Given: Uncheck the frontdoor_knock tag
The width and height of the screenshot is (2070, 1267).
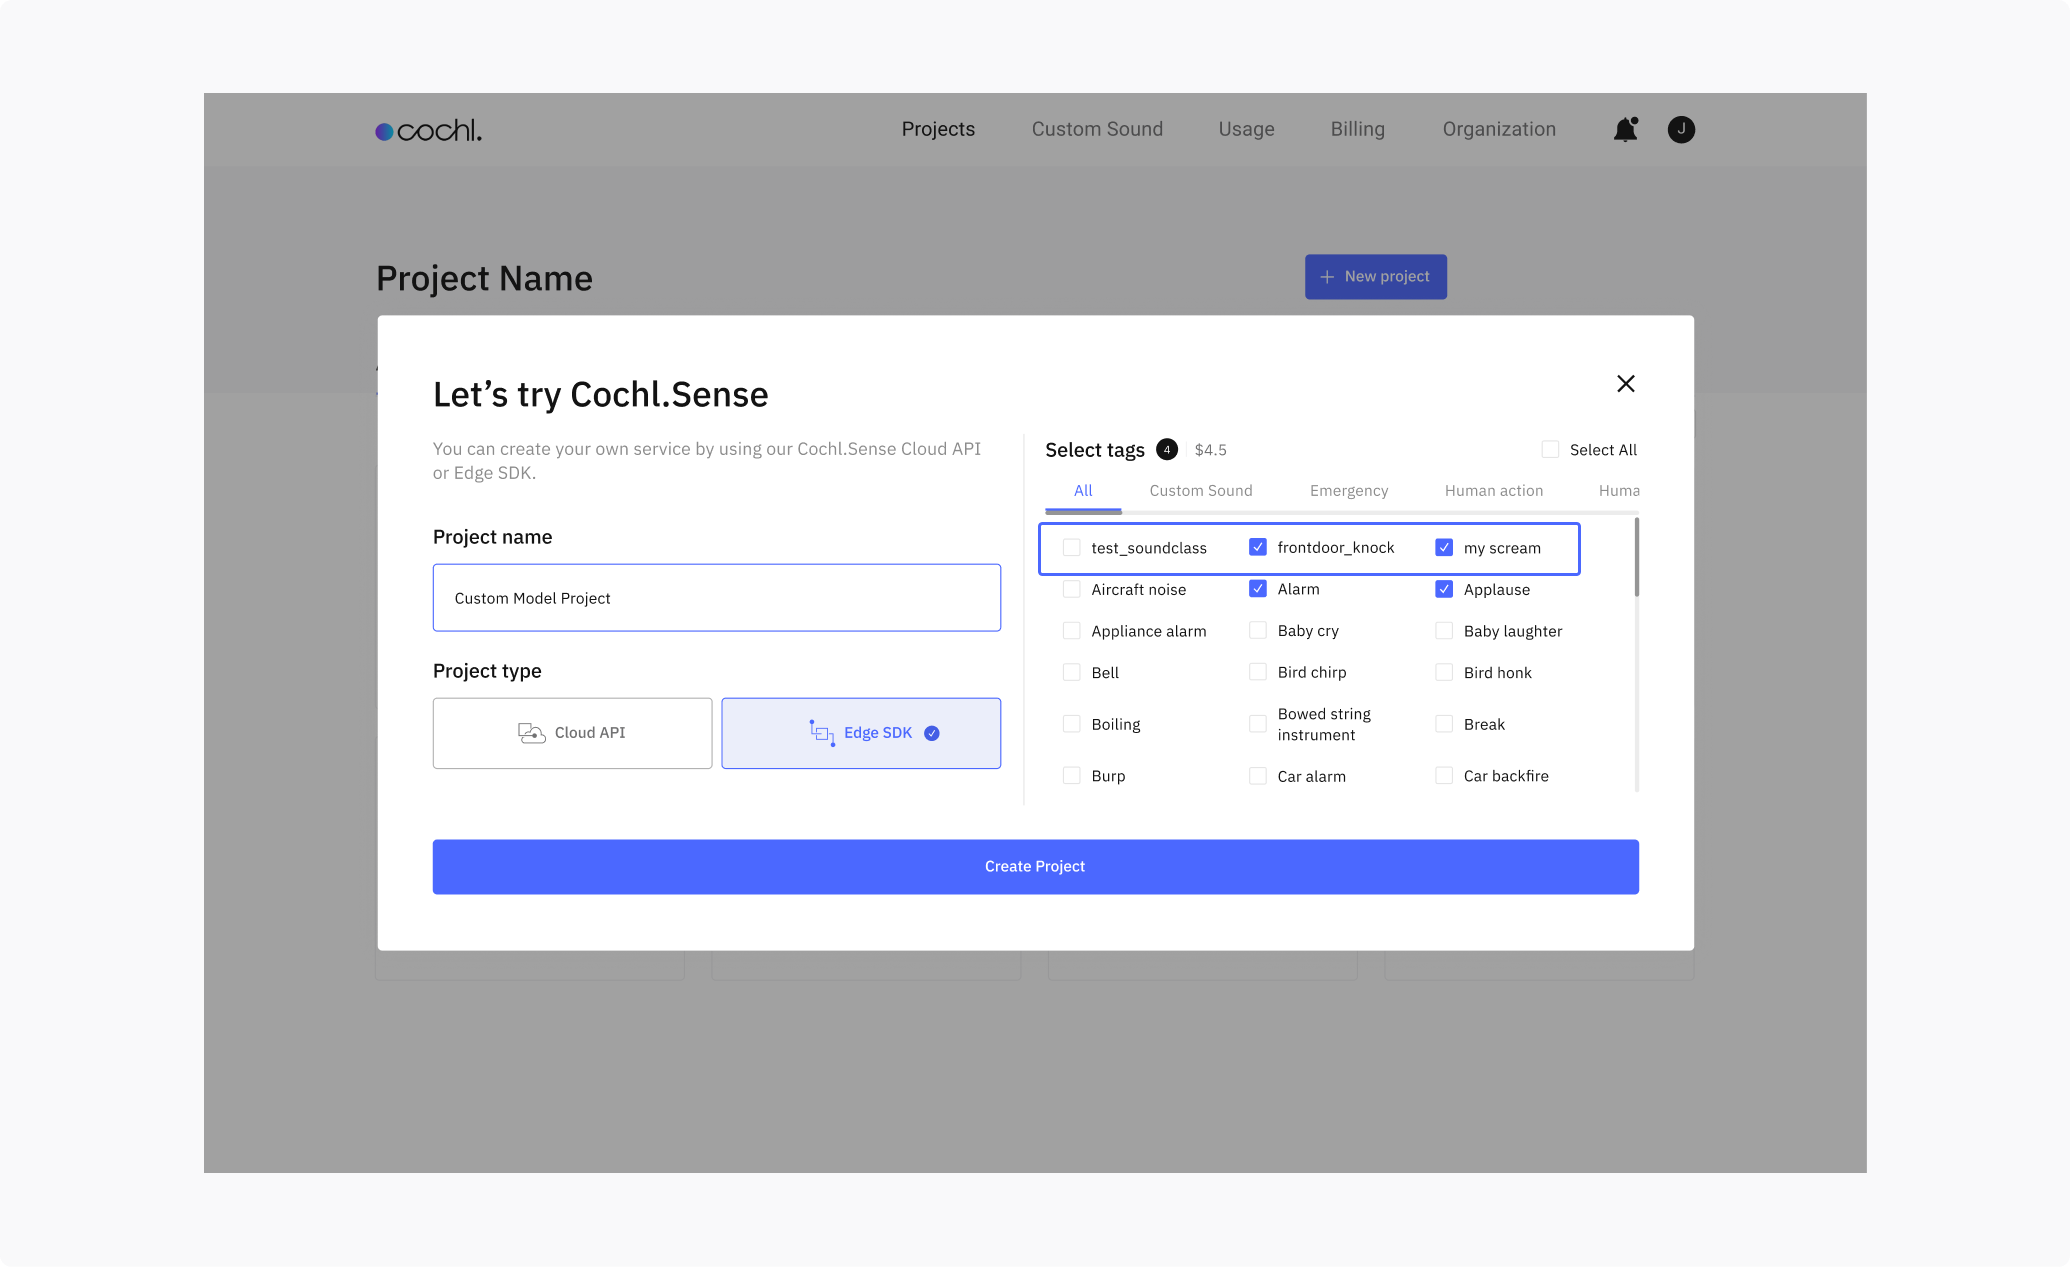Looking at the screenshot, I should click(x=1258, y=547).
